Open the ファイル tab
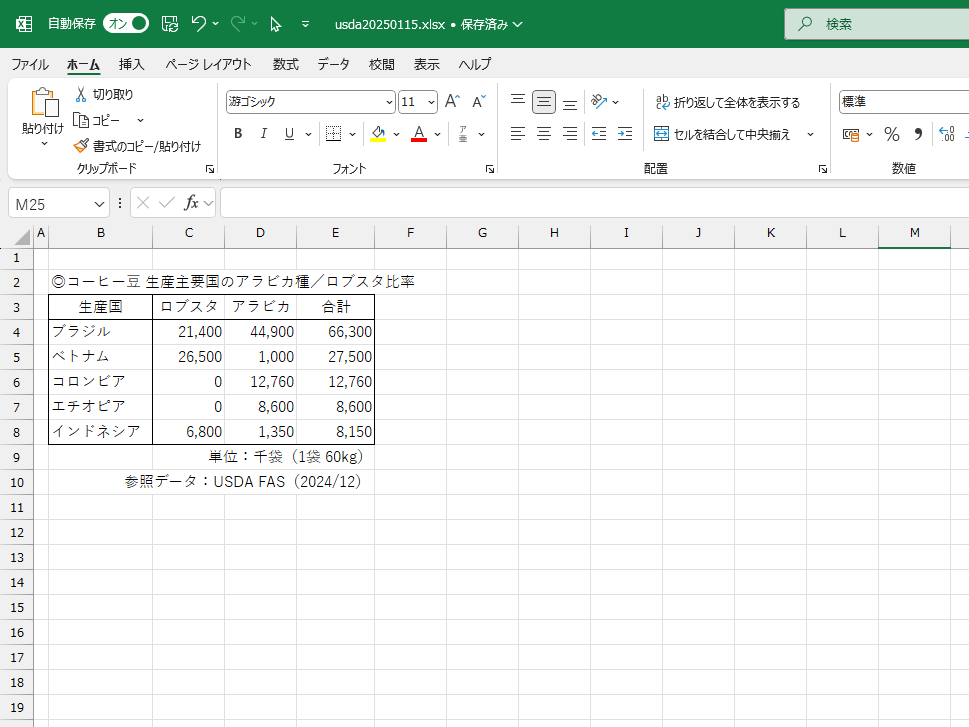The width and height of the screenshot is (969, 727). point(30,64)
